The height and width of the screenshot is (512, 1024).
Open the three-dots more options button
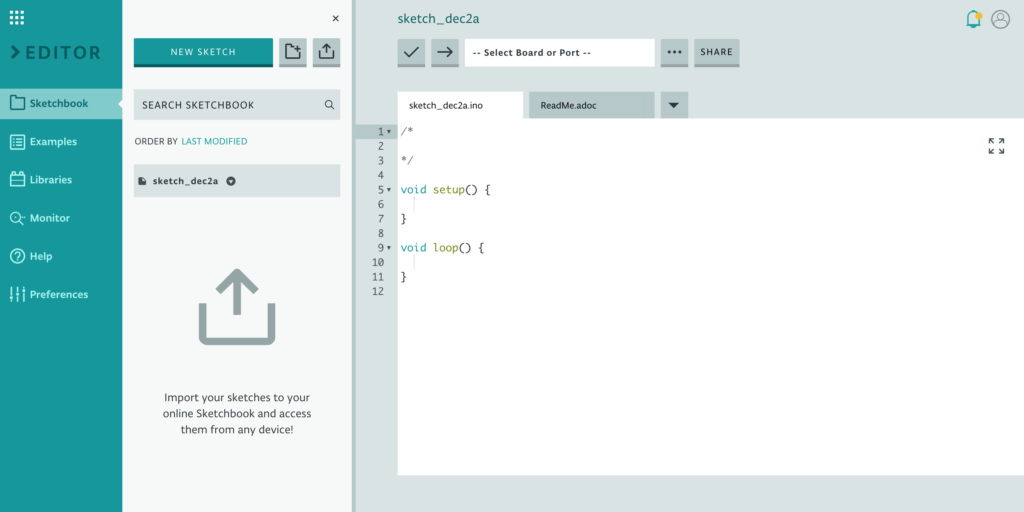(675, 52)
